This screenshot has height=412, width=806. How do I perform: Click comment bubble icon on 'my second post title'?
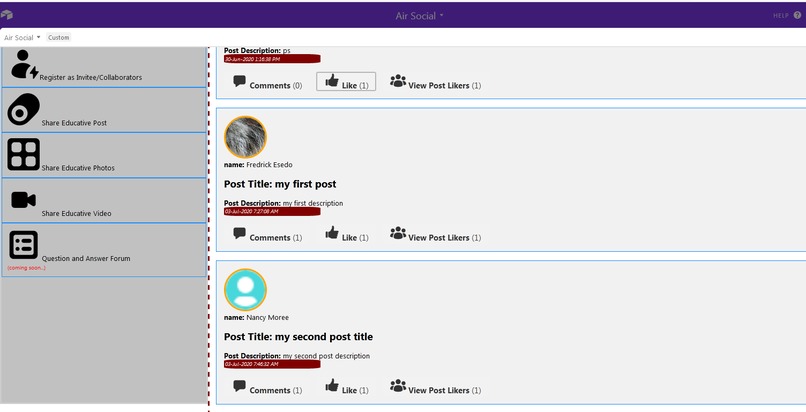[x=239, y=386]
